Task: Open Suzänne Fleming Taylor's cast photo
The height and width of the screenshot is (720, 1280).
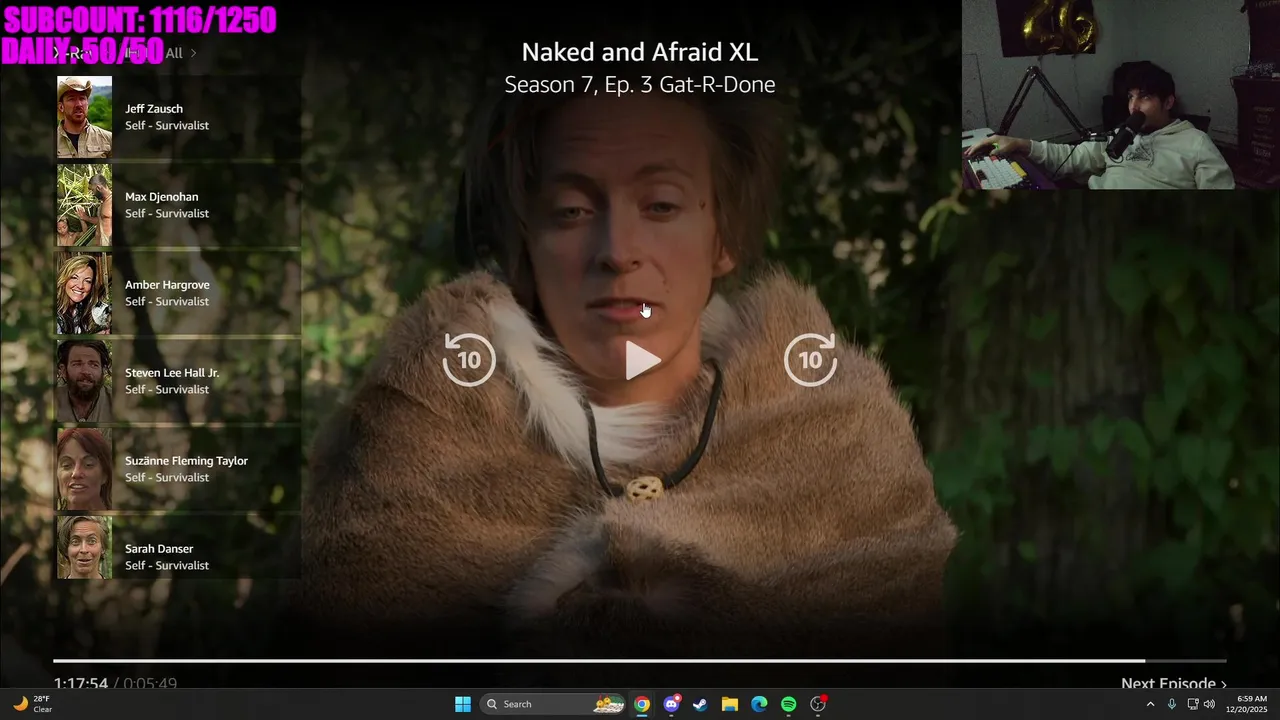Action: [x=84, y=469]
